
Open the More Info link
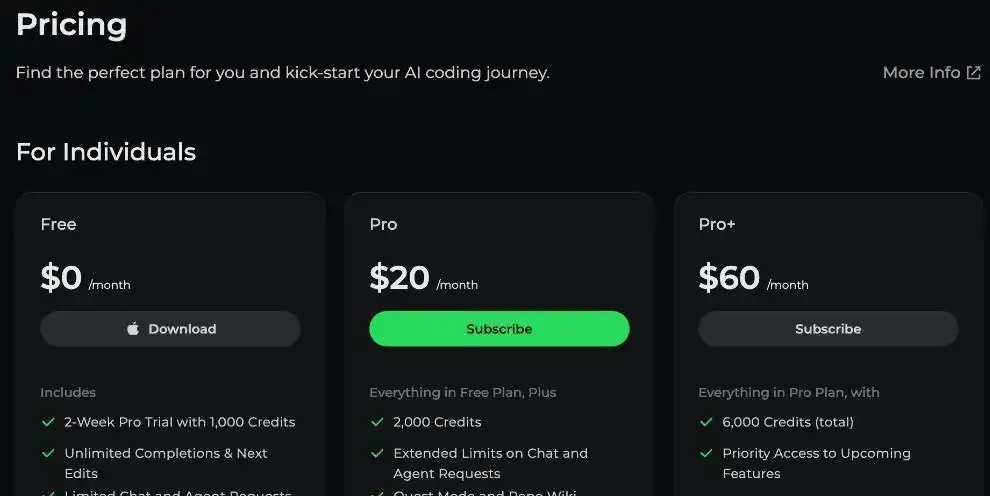(921, 72)
